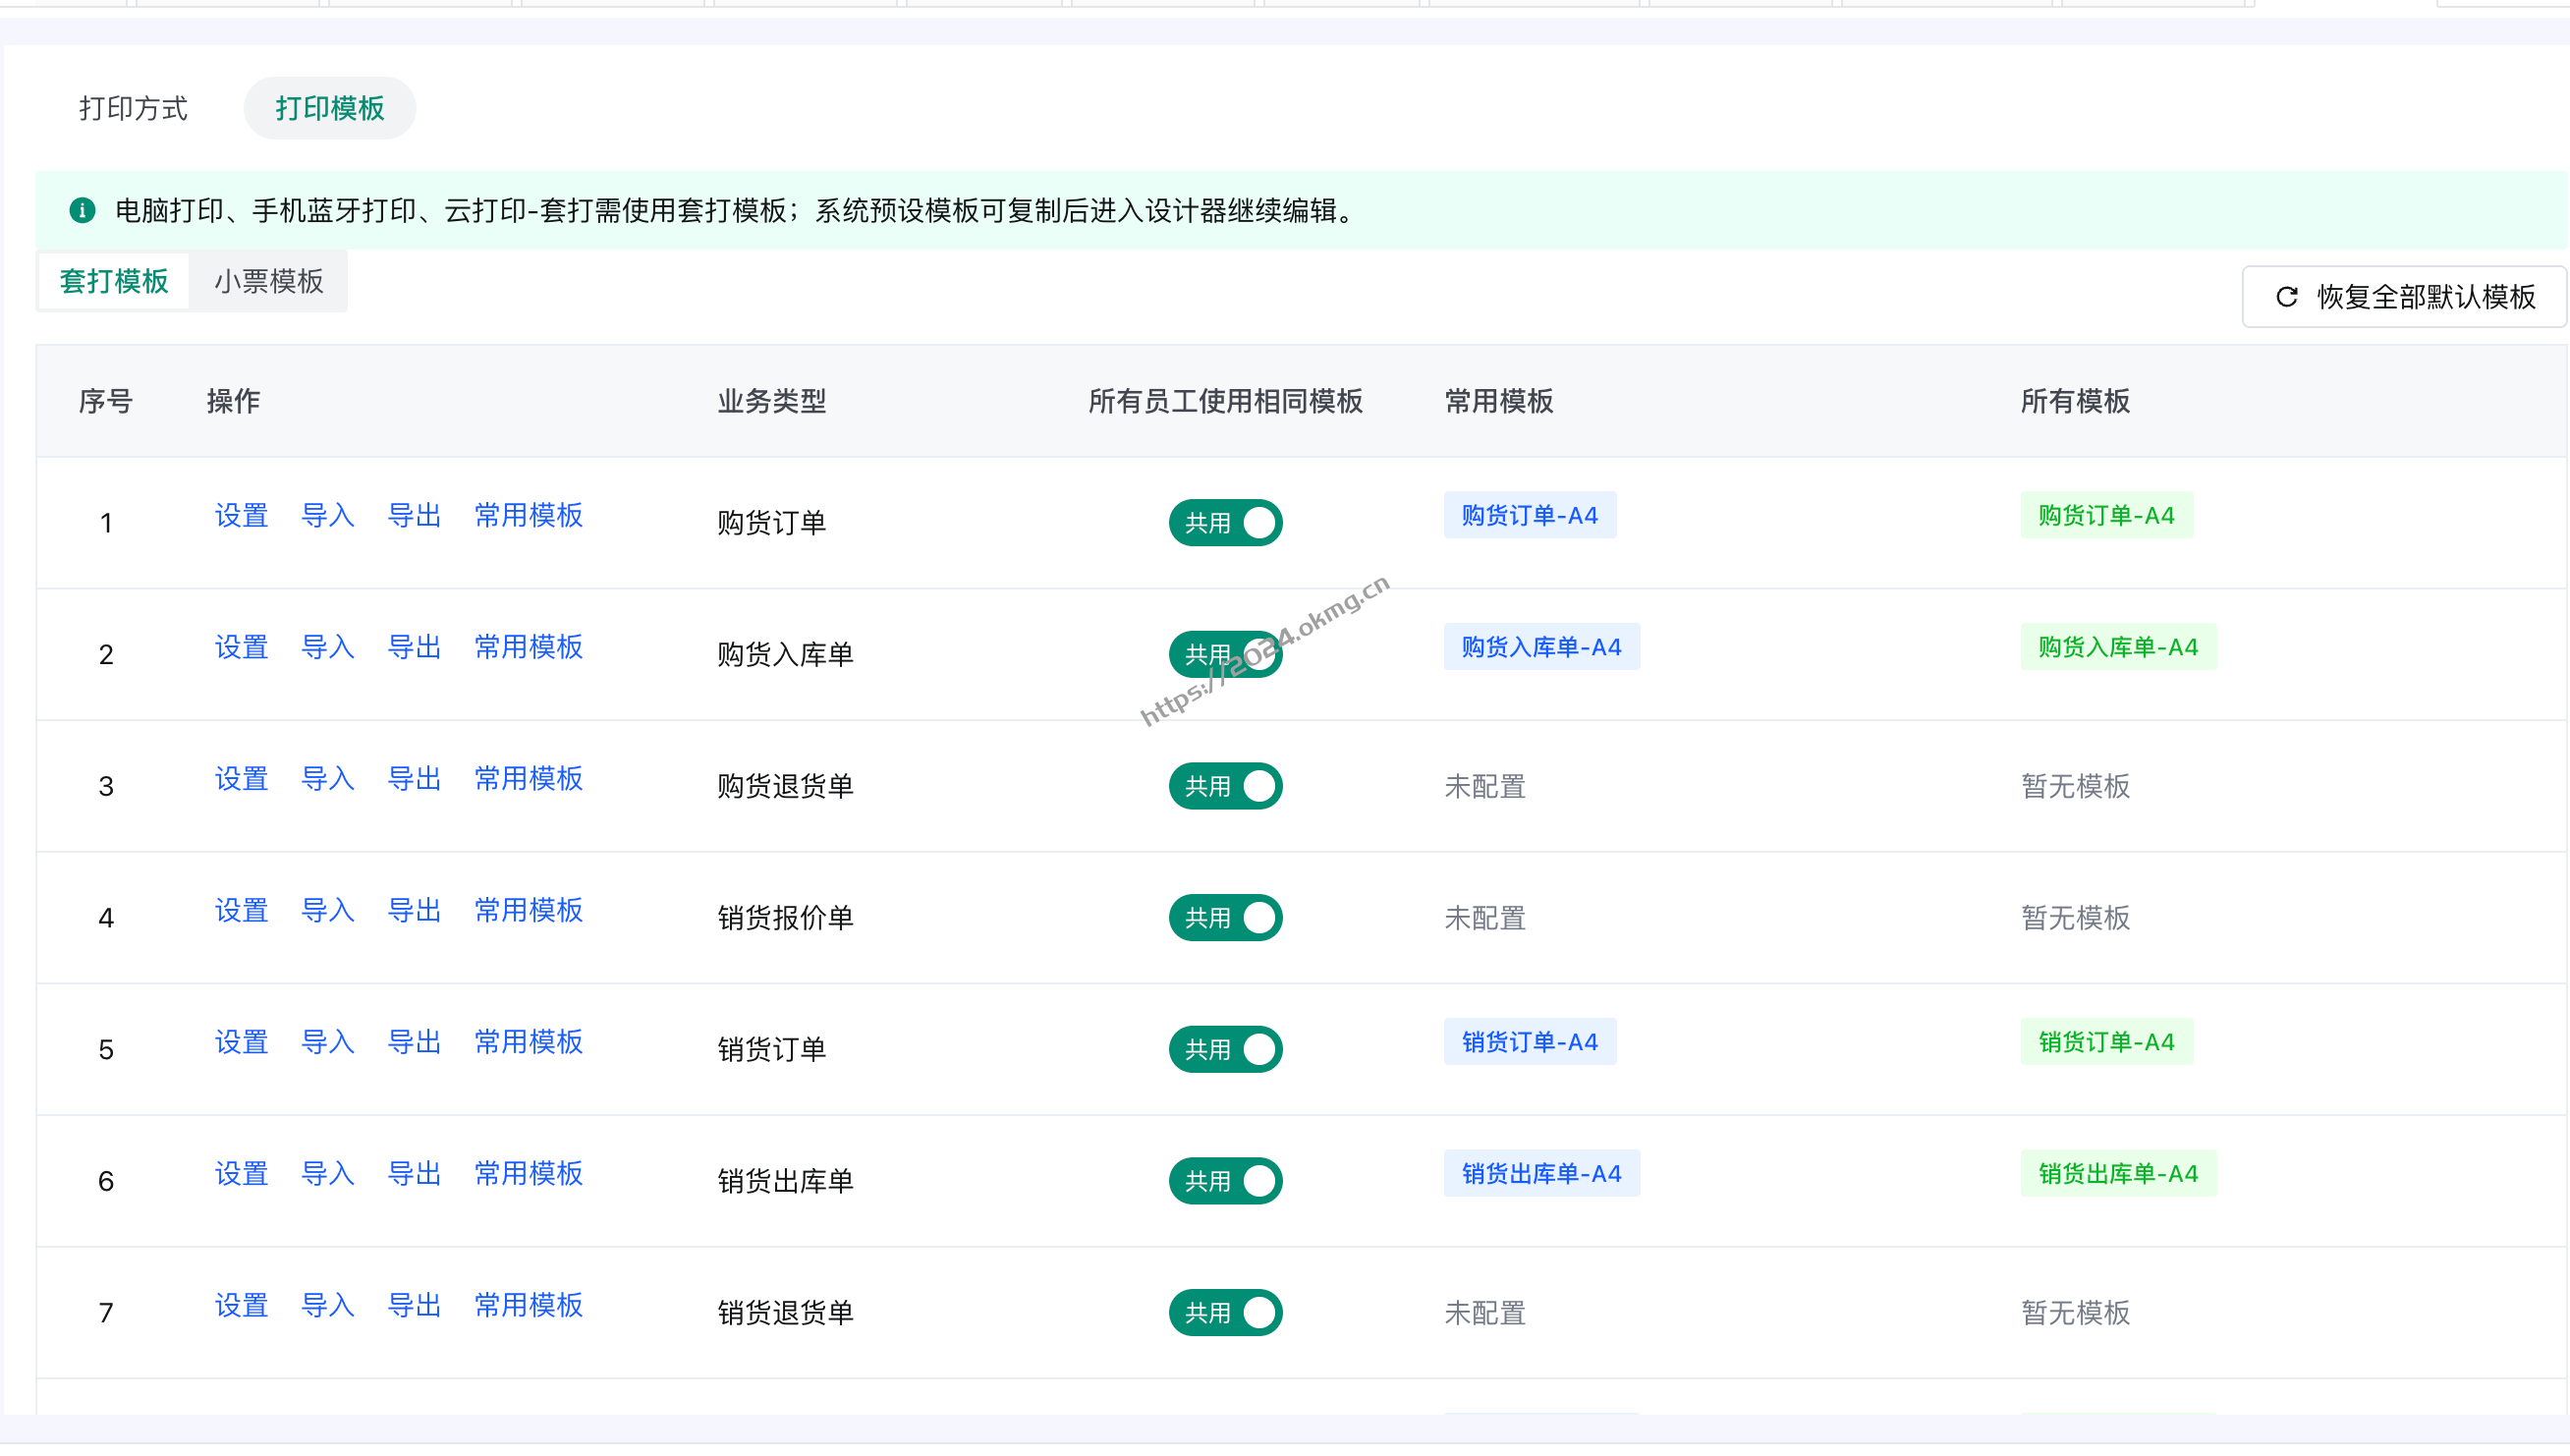Toggle 共用 switch for 销货出库单
This screenshot has height=1456, width=2570.
(1225, 1181)
